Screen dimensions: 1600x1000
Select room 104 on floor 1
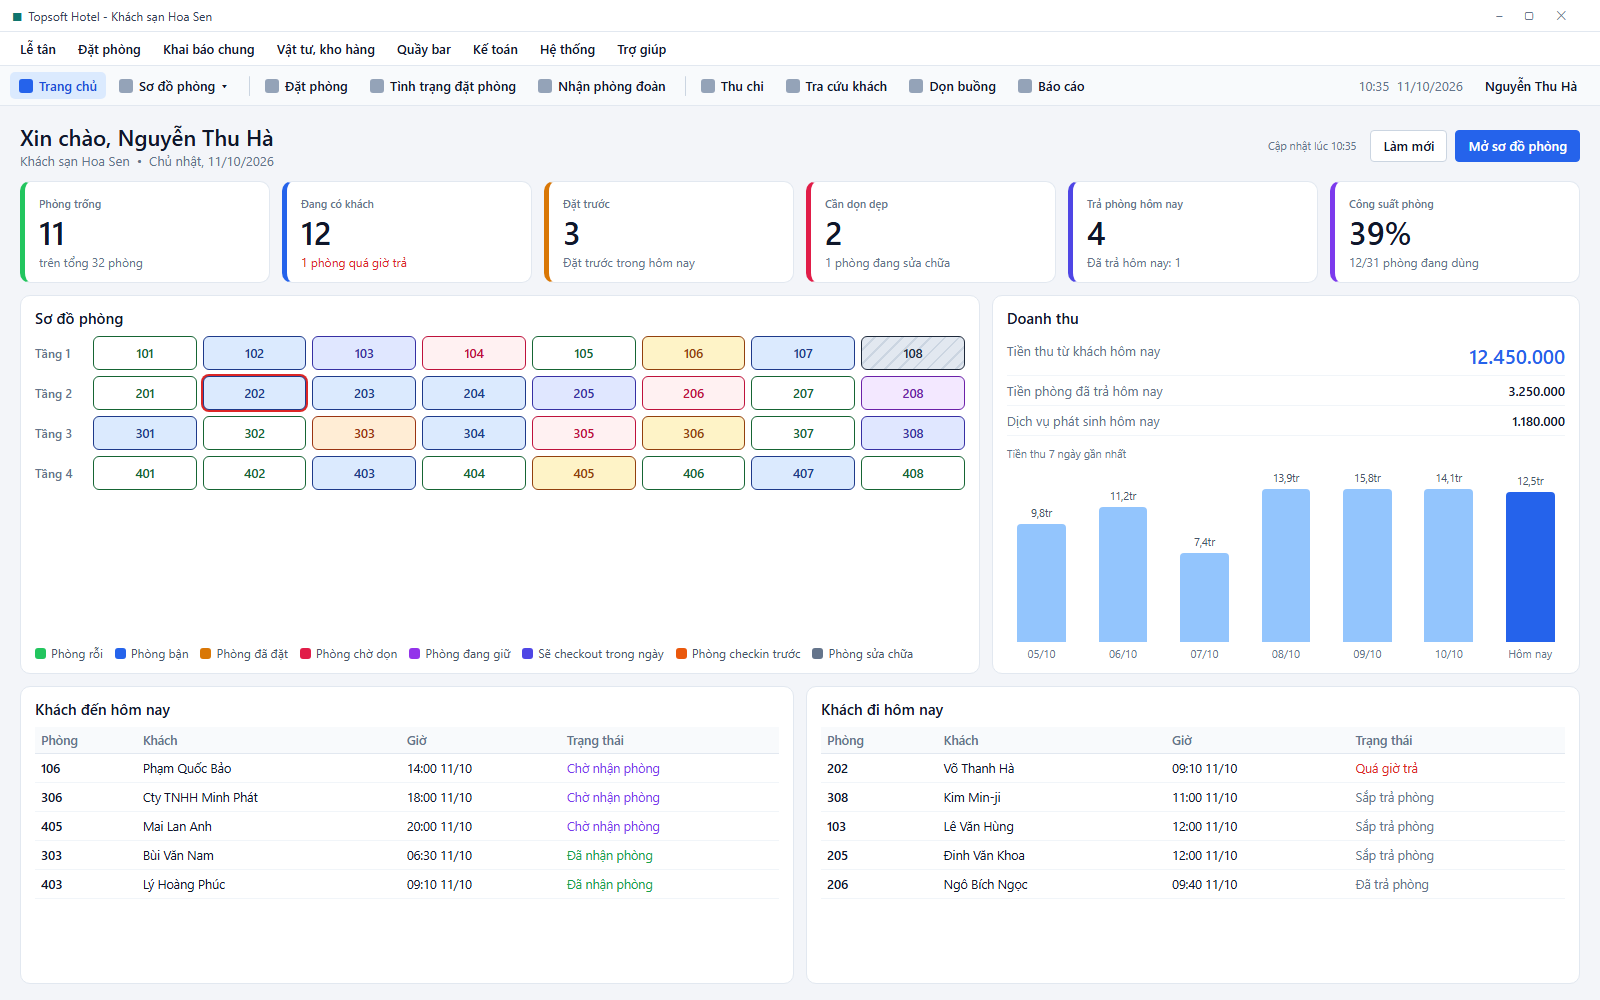coord(474,353)
